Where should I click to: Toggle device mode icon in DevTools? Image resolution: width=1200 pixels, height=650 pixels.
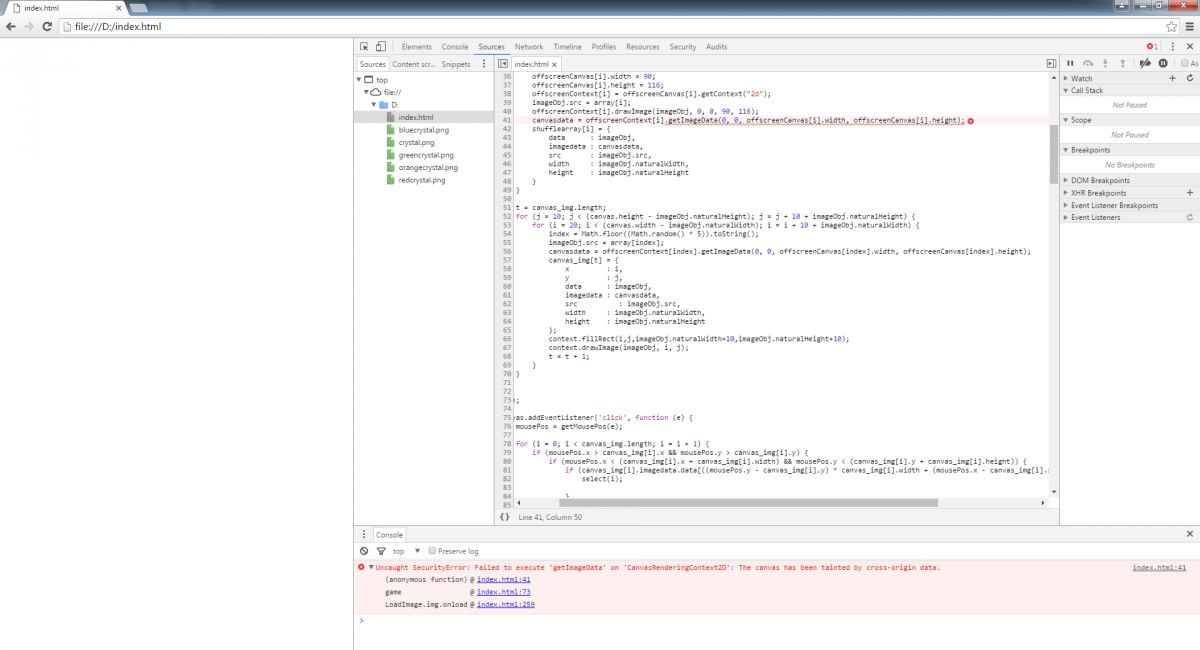coord(381,47)
